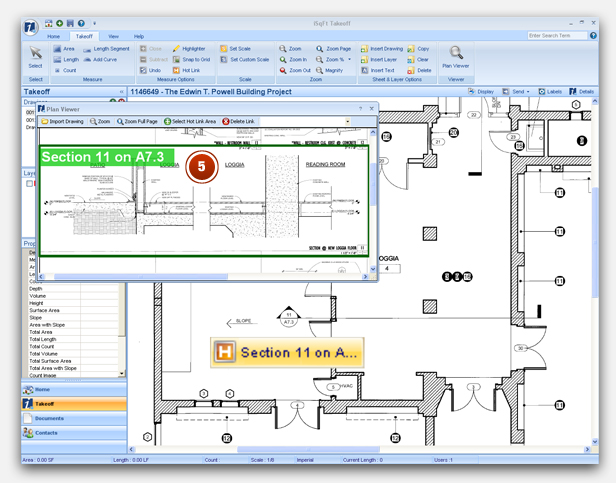Click the help icon beside search field
The height and width of the screenshot is (483, 616).
tap(593, 35)
